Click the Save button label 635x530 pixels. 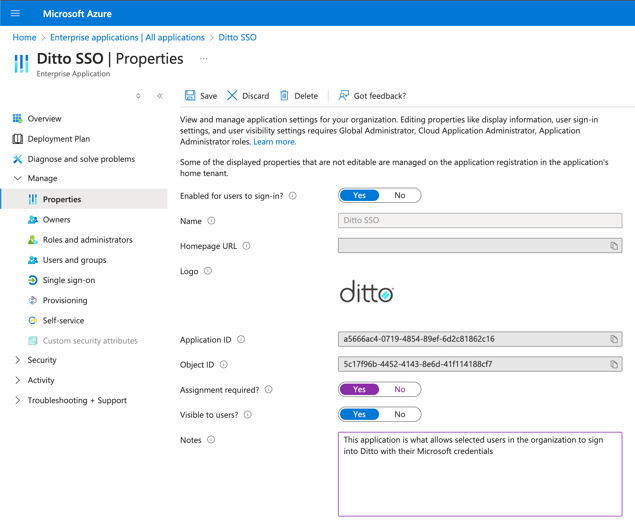[209, 96]
